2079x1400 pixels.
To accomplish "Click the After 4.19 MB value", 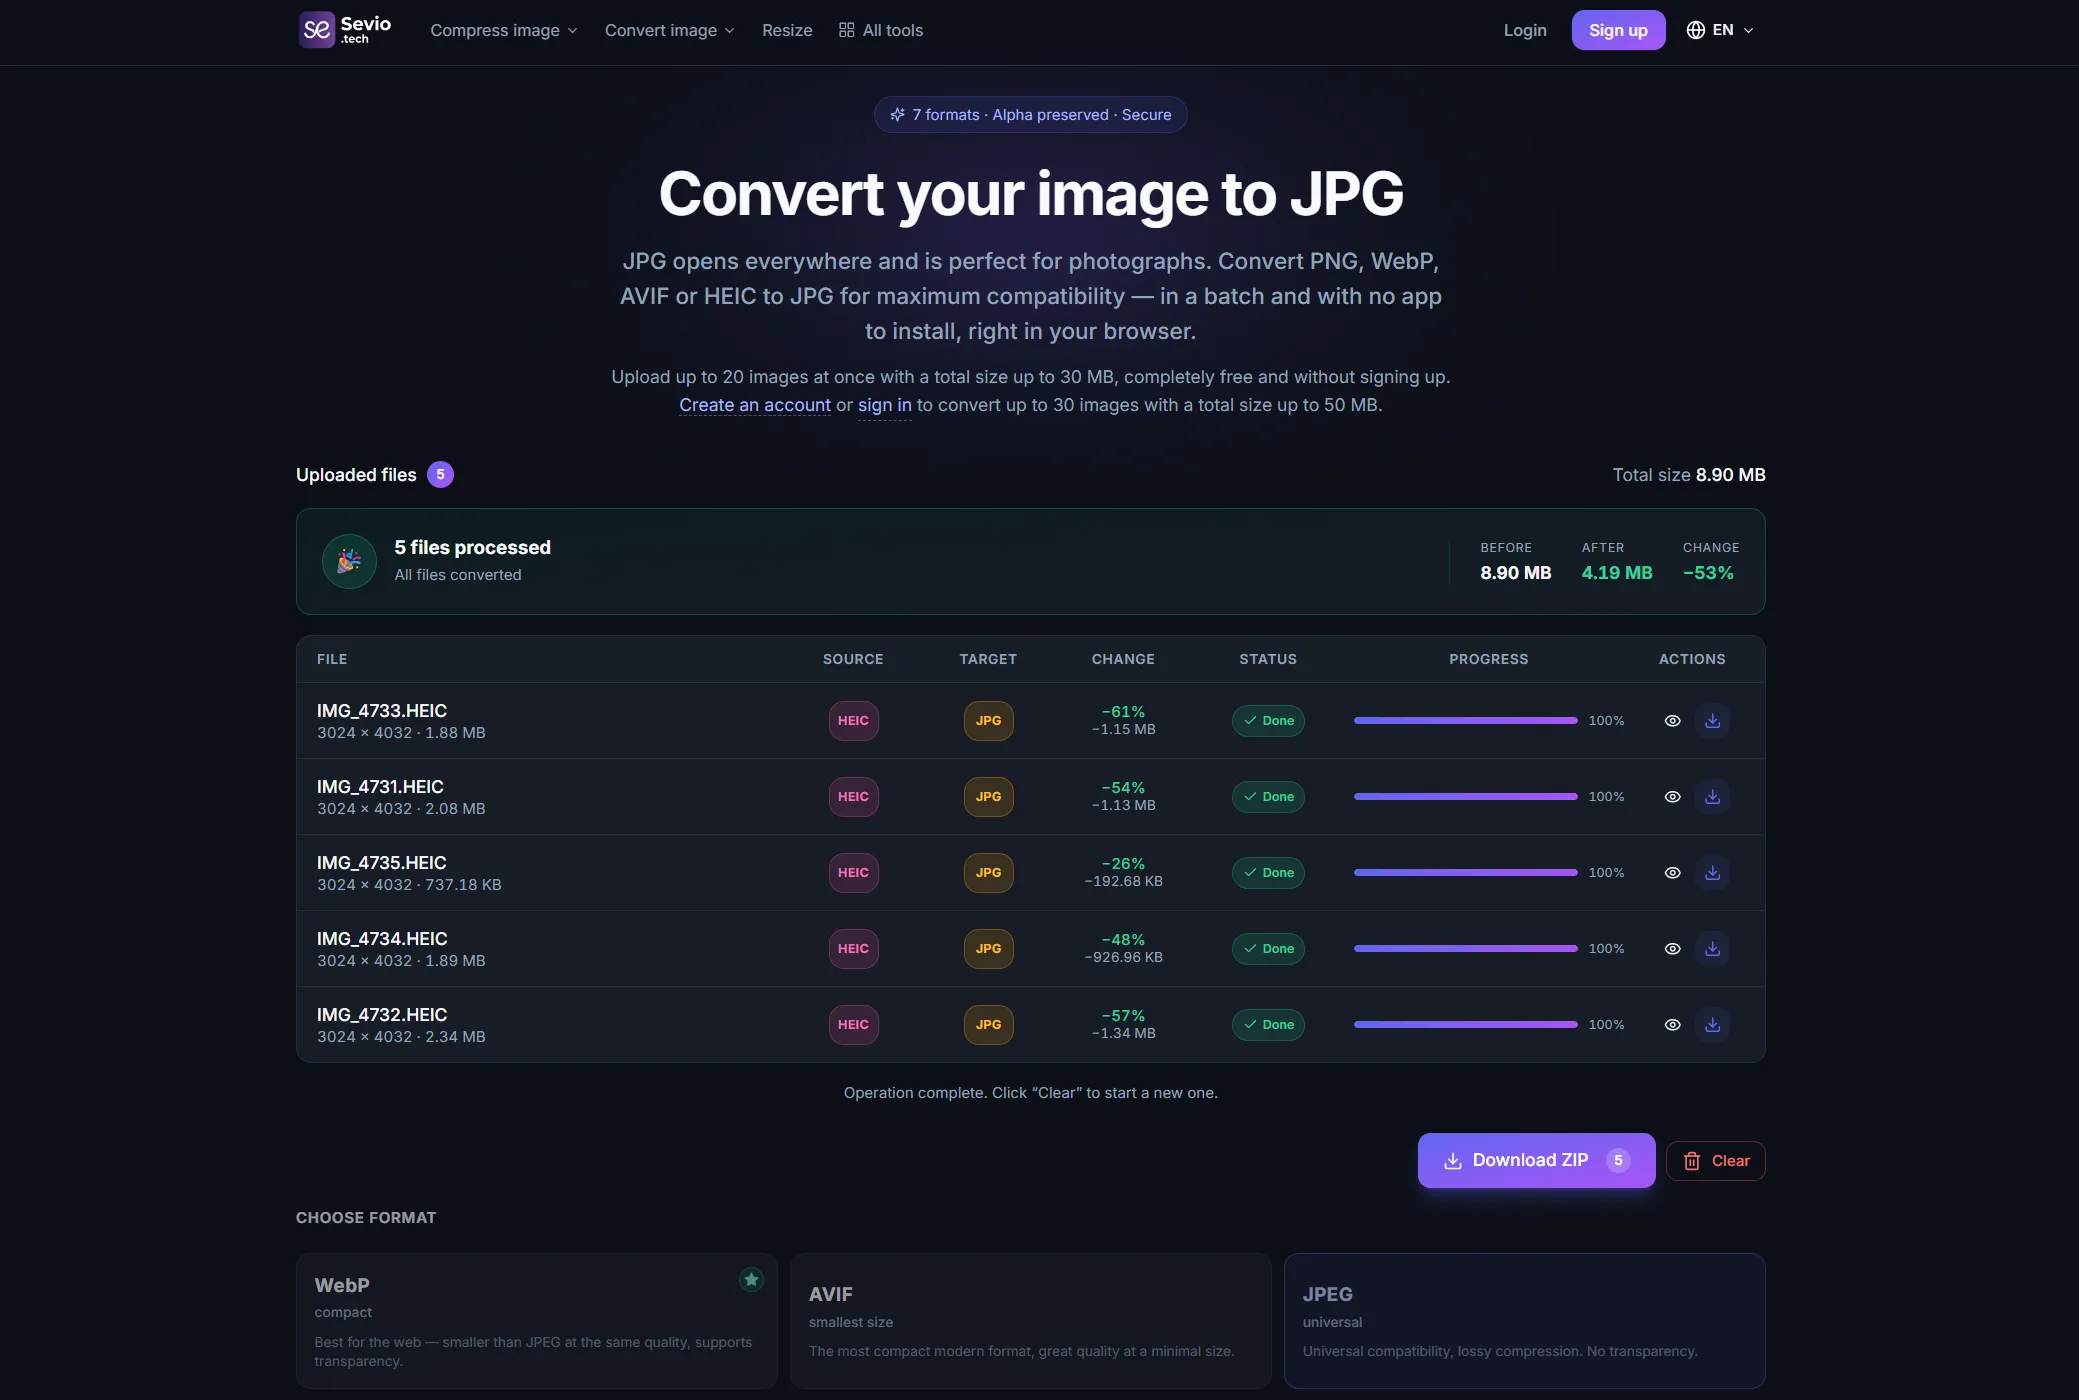I will pos(1617,573).
